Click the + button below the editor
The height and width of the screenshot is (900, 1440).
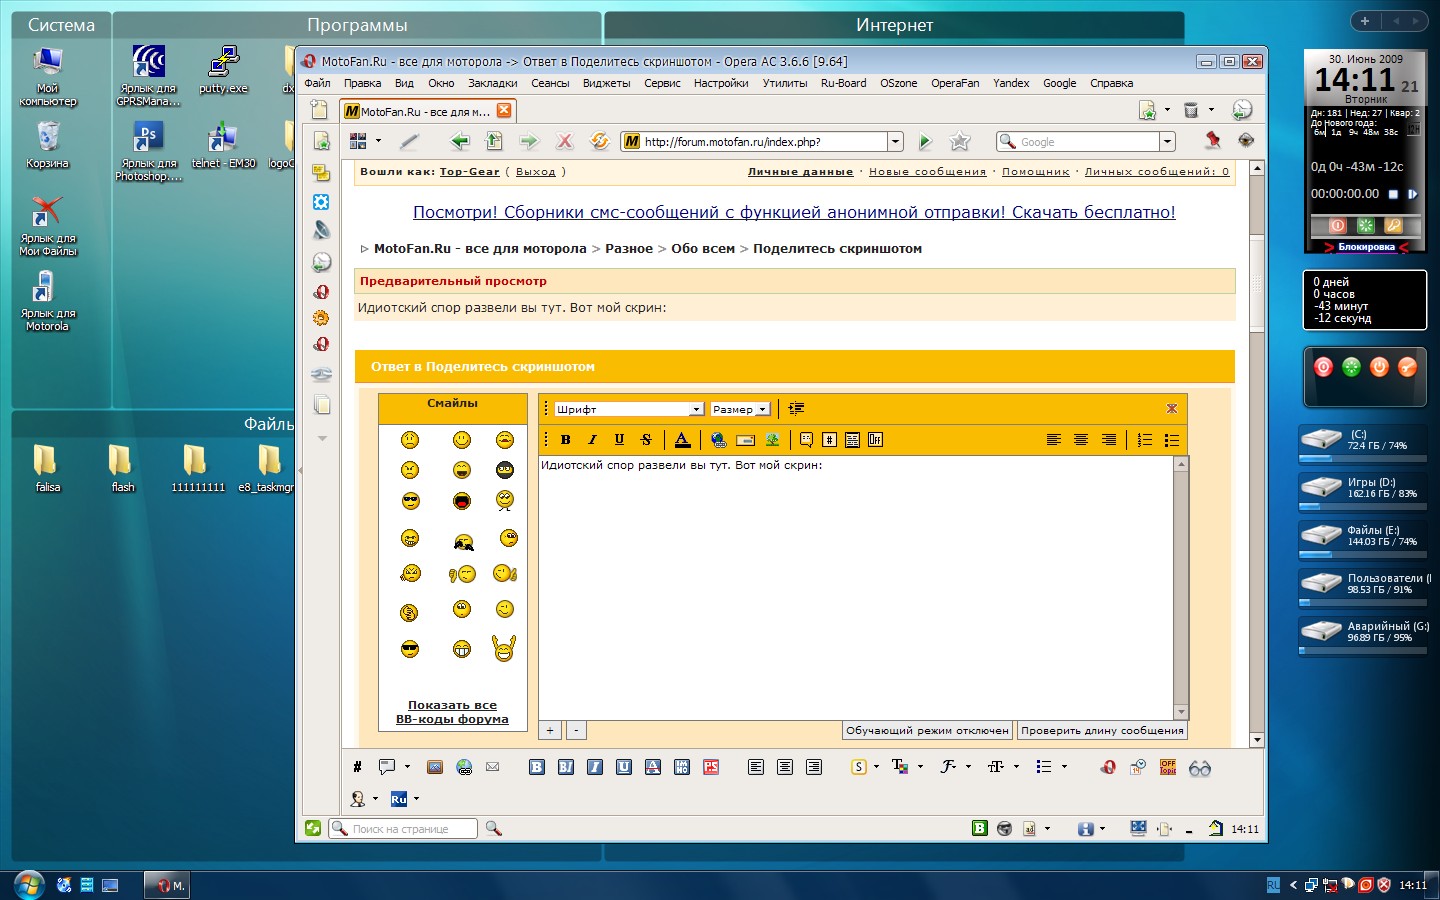[x=550, y=730]
